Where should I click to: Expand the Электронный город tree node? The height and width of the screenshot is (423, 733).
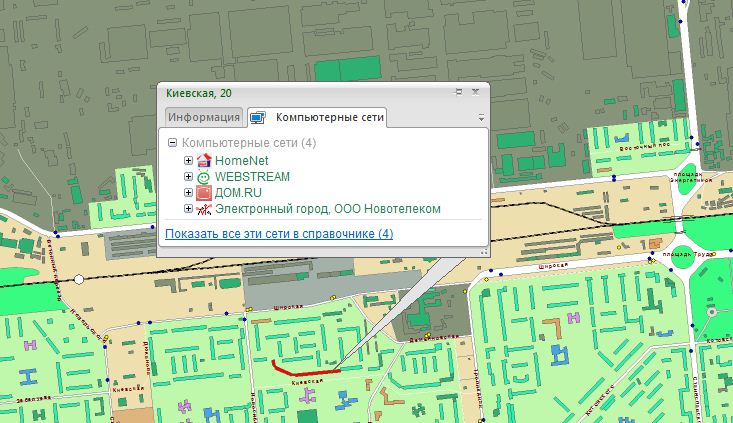[x=188, y=208]
